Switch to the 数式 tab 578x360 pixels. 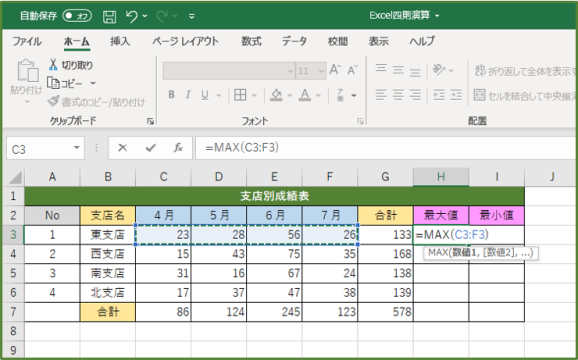[x=251, y=41]
